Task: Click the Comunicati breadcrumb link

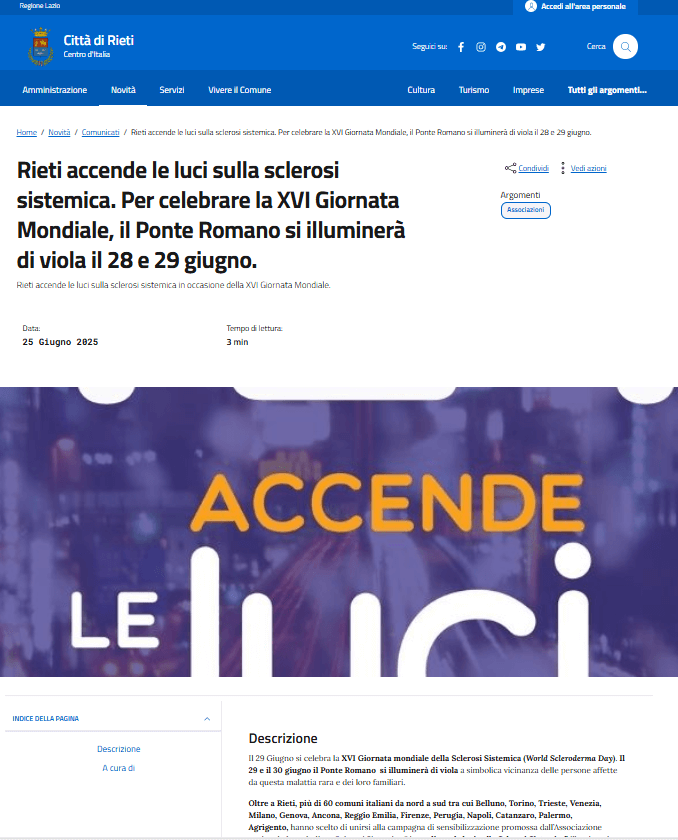Action: [x=100, y=132]
